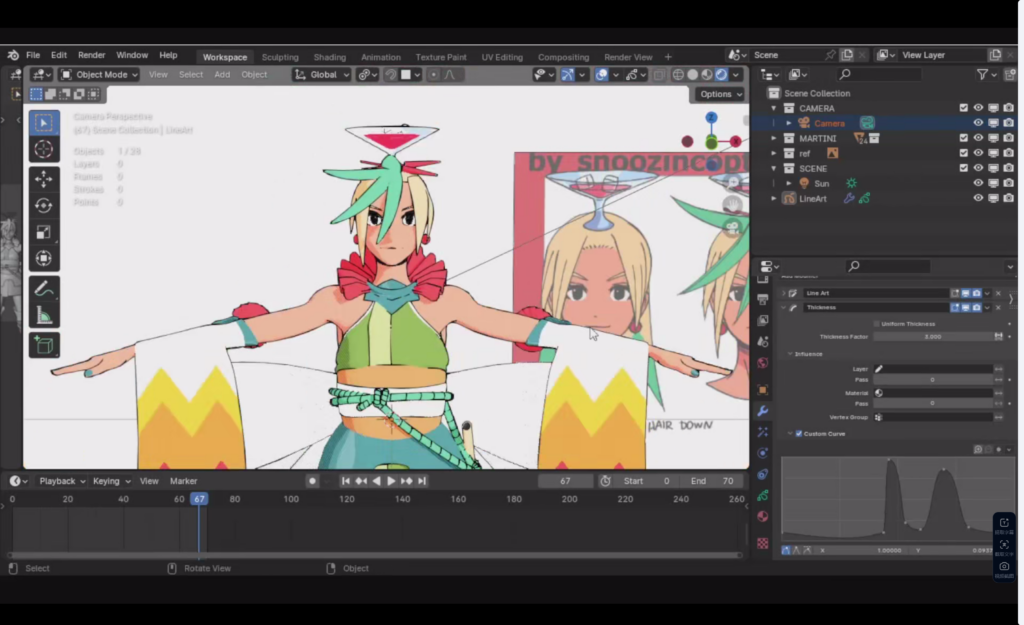Open the Physics properties tab
1024x625 pixels.
tap(762, 453)
